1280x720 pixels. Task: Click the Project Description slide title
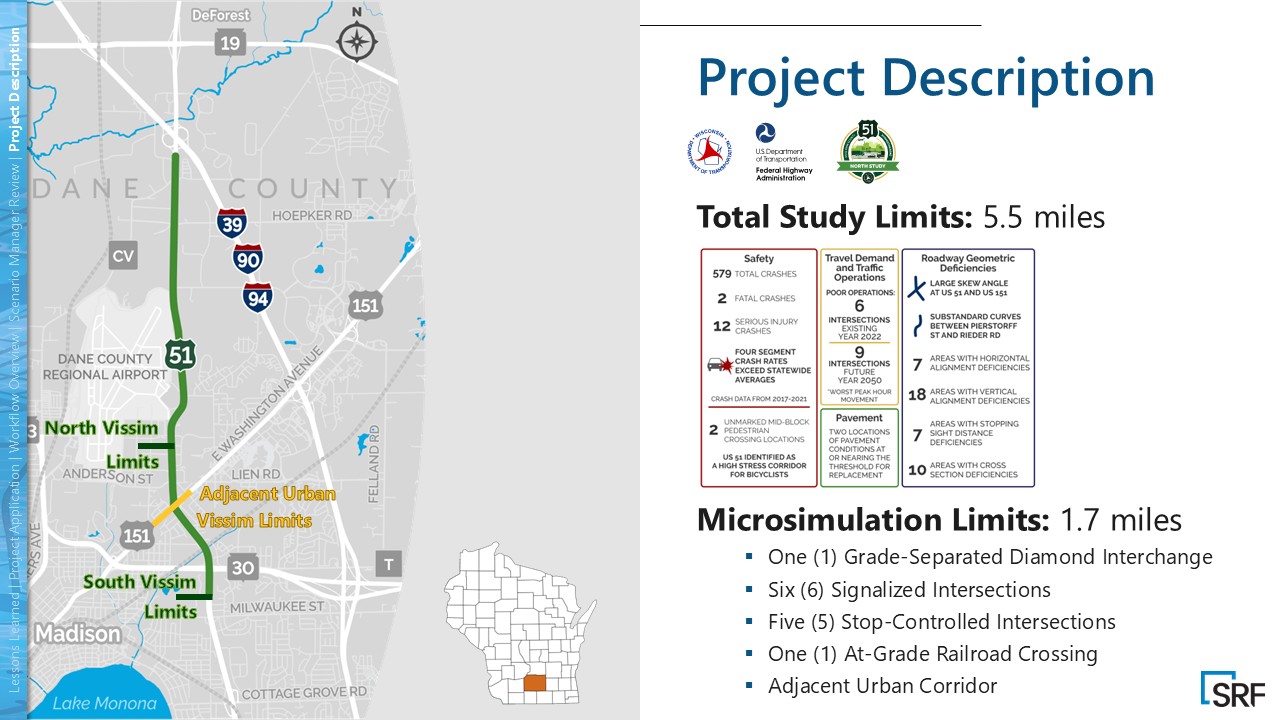tap(925, 77)
